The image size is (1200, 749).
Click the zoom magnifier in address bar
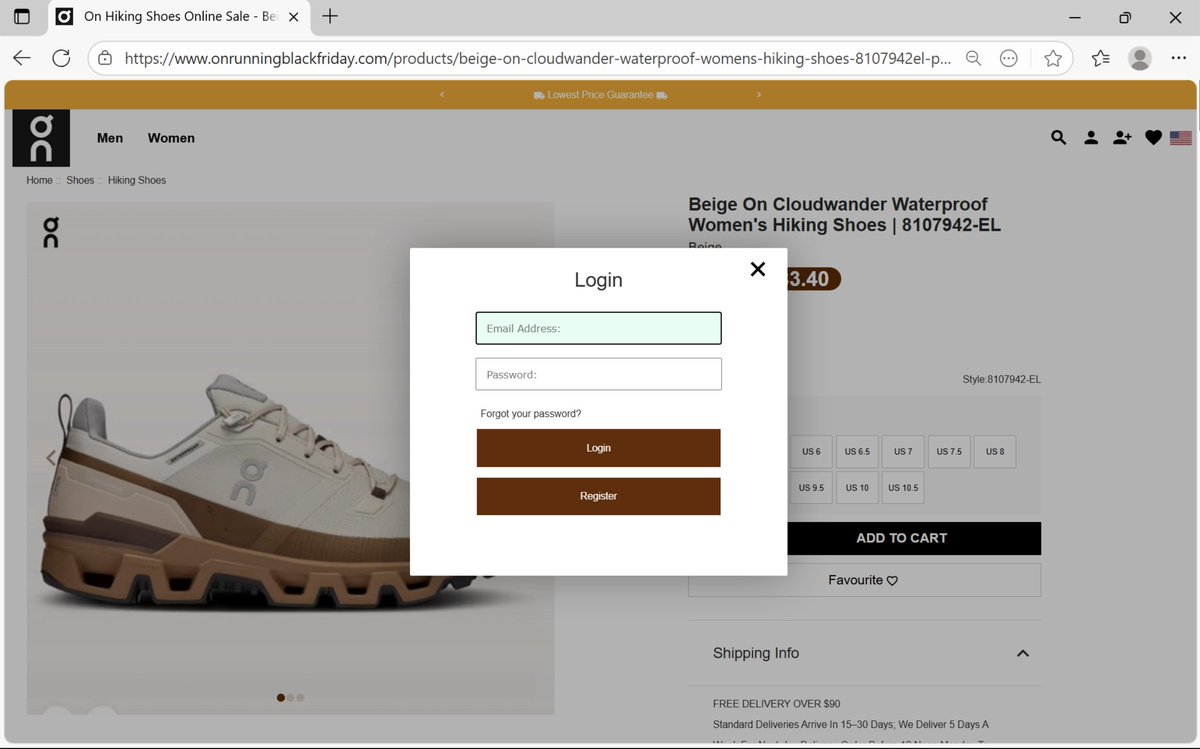coord(973,58)
